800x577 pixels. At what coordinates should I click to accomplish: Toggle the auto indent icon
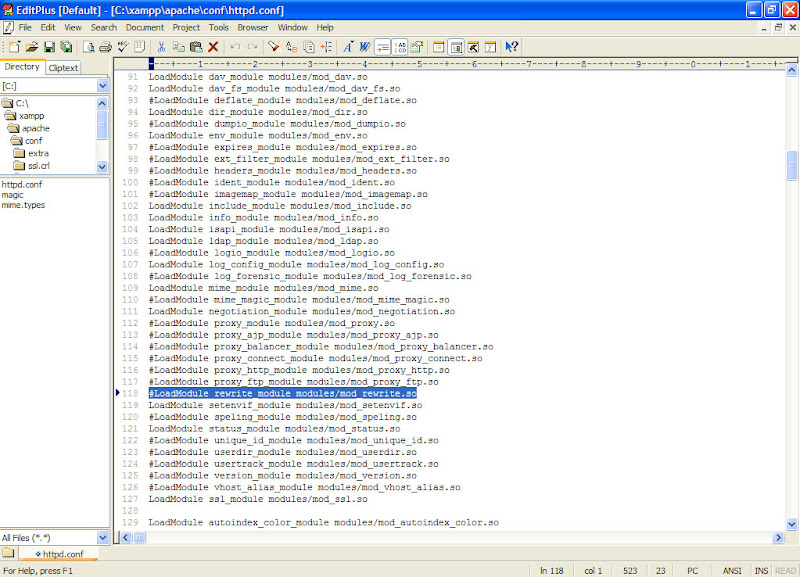click(x=382, y=47)
